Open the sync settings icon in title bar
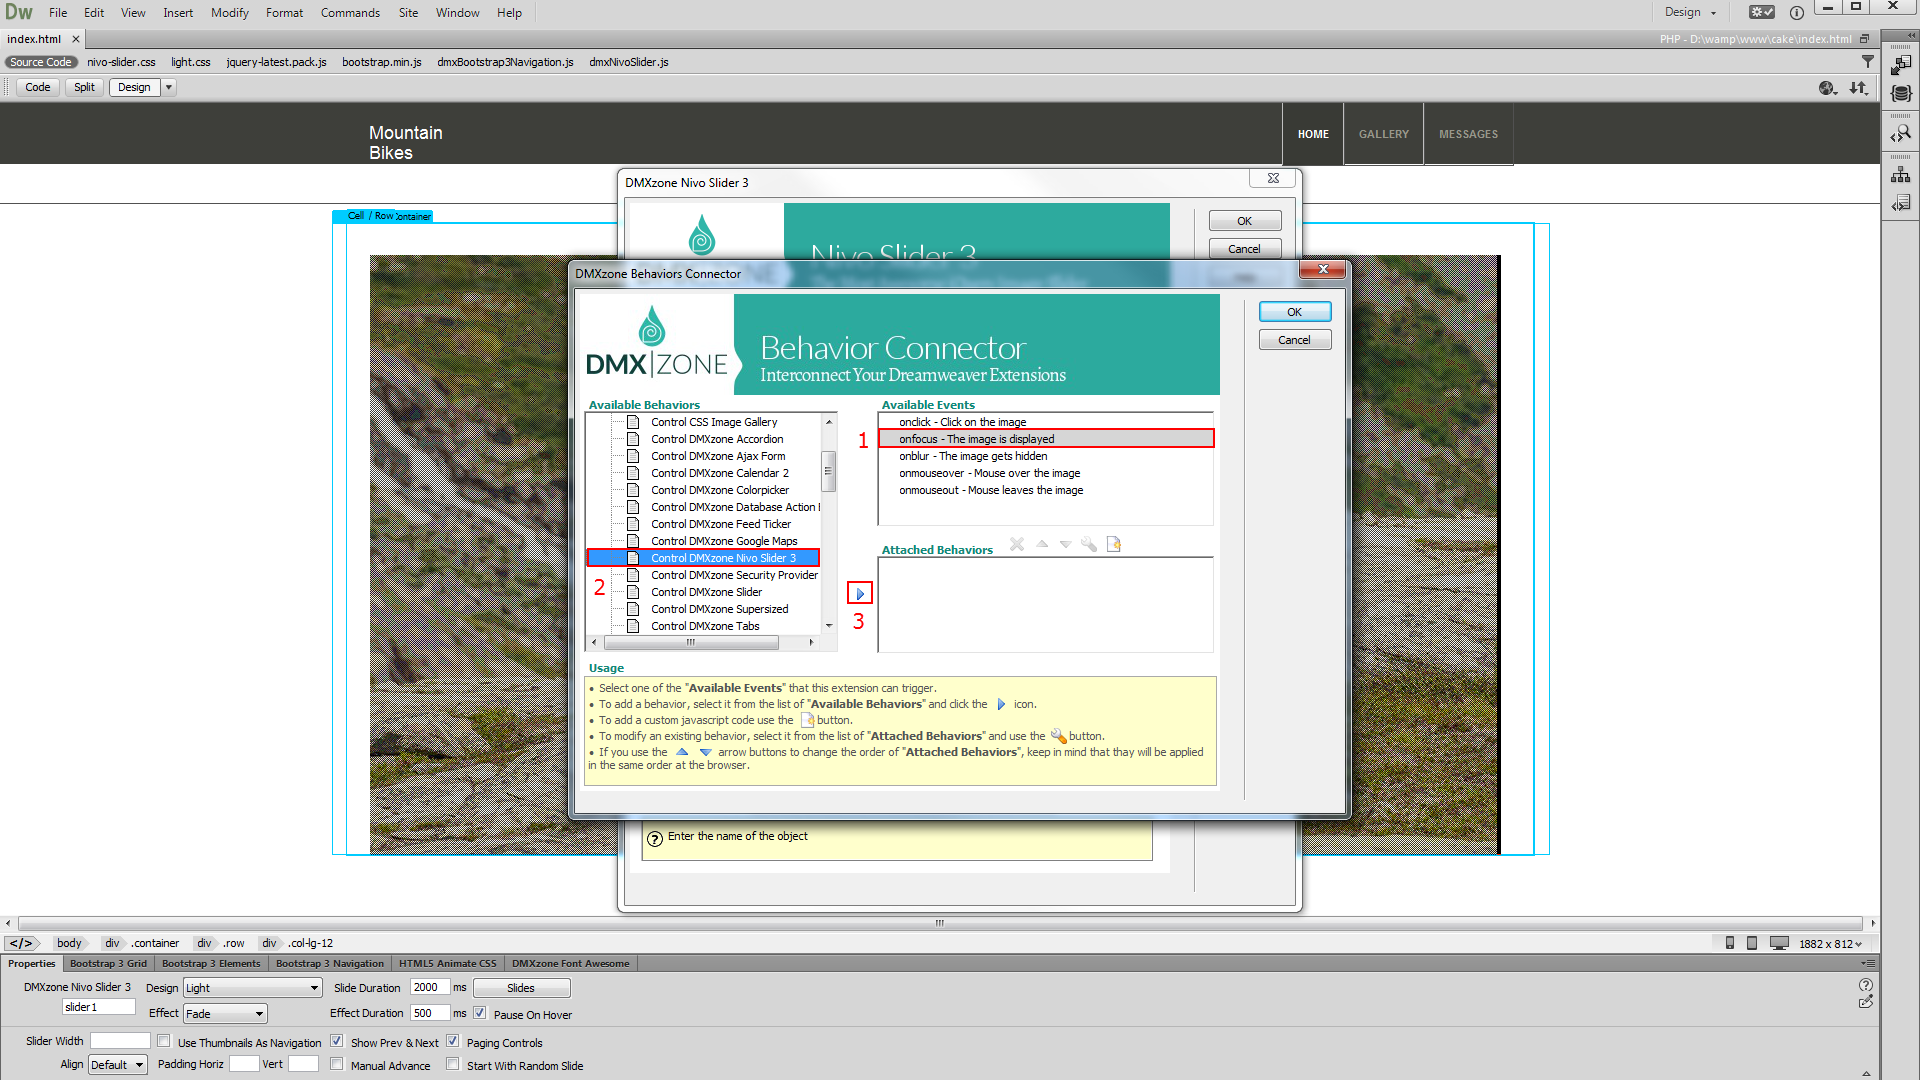Viewport: 1920px width, 1080px height. [1761, 12]
